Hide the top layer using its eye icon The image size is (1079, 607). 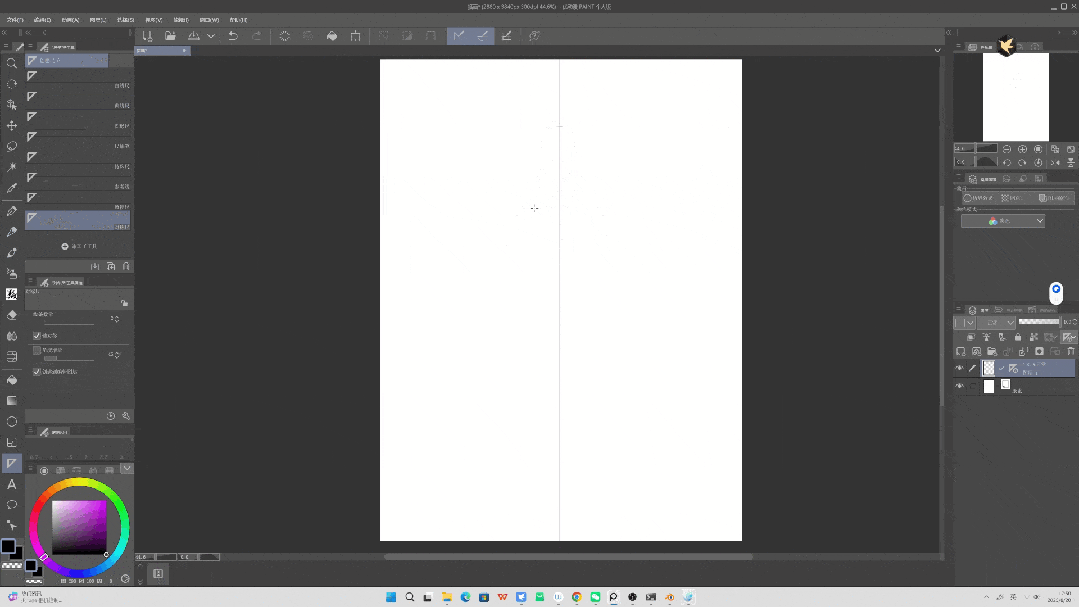click(959, 368)
